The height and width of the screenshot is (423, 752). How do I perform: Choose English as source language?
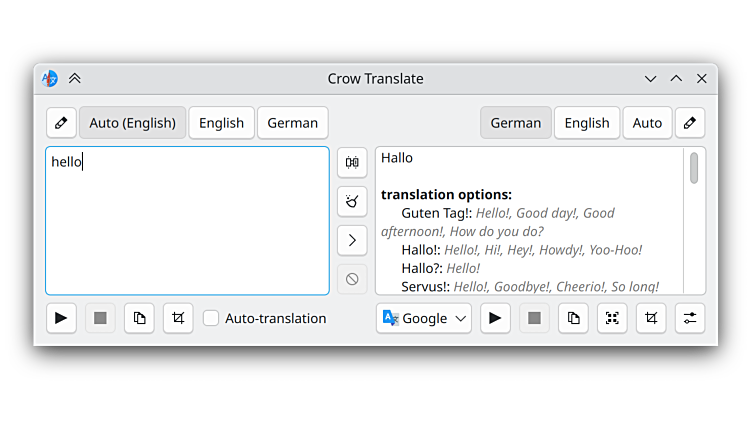tap(221, 123)
